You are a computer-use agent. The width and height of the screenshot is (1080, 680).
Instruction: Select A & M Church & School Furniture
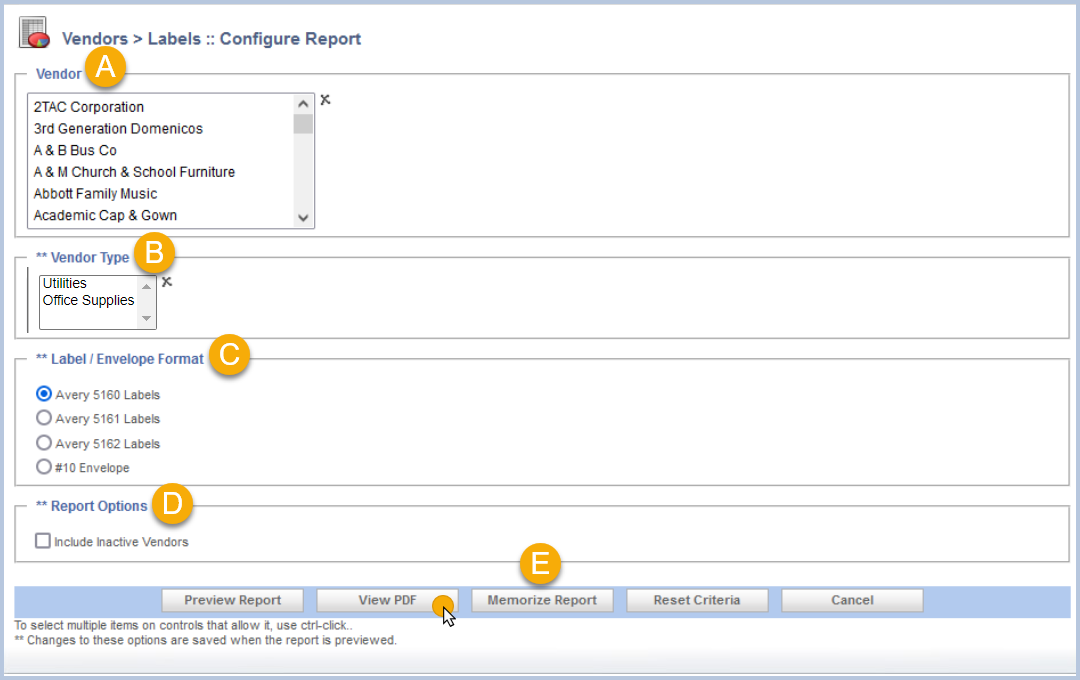pyautogui.click(x=134, y=172)
